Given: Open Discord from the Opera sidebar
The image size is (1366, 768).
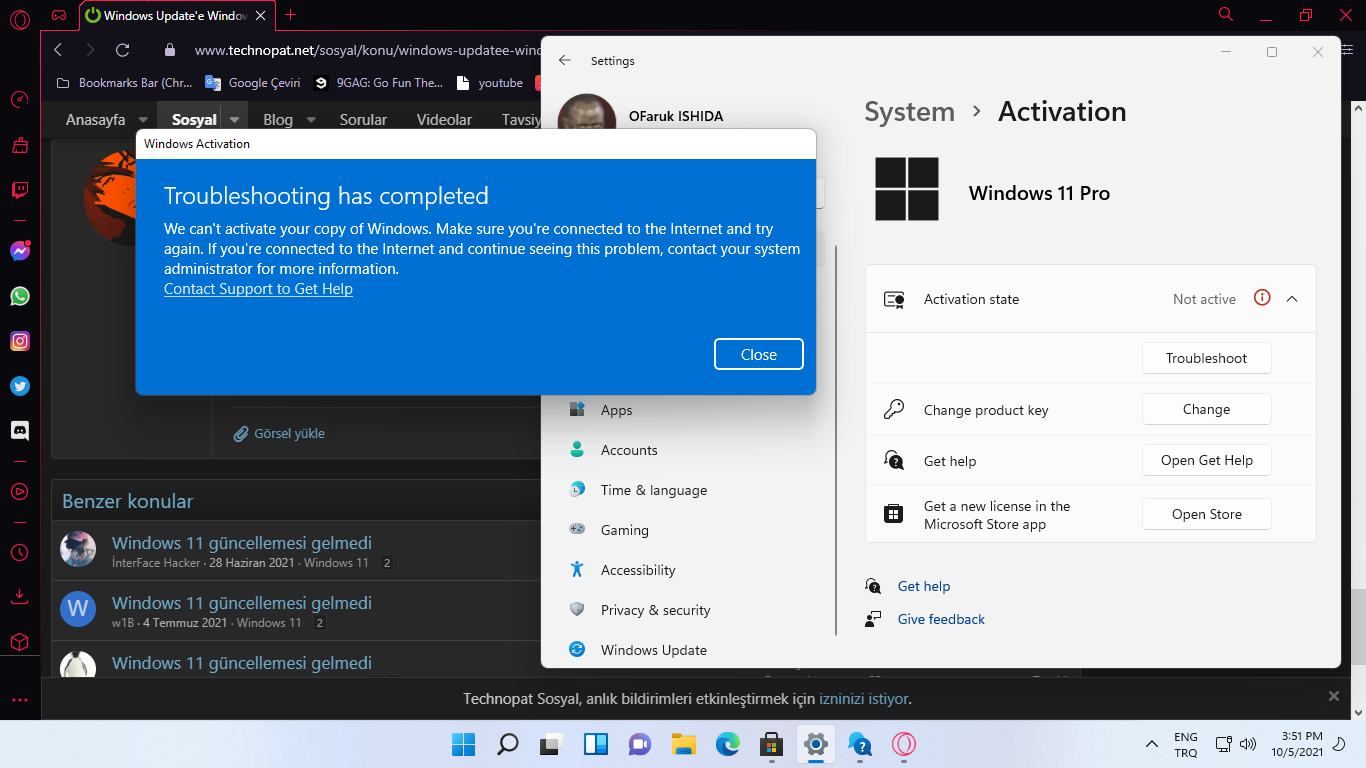Looking at the screenshot, I should (20, 431).
